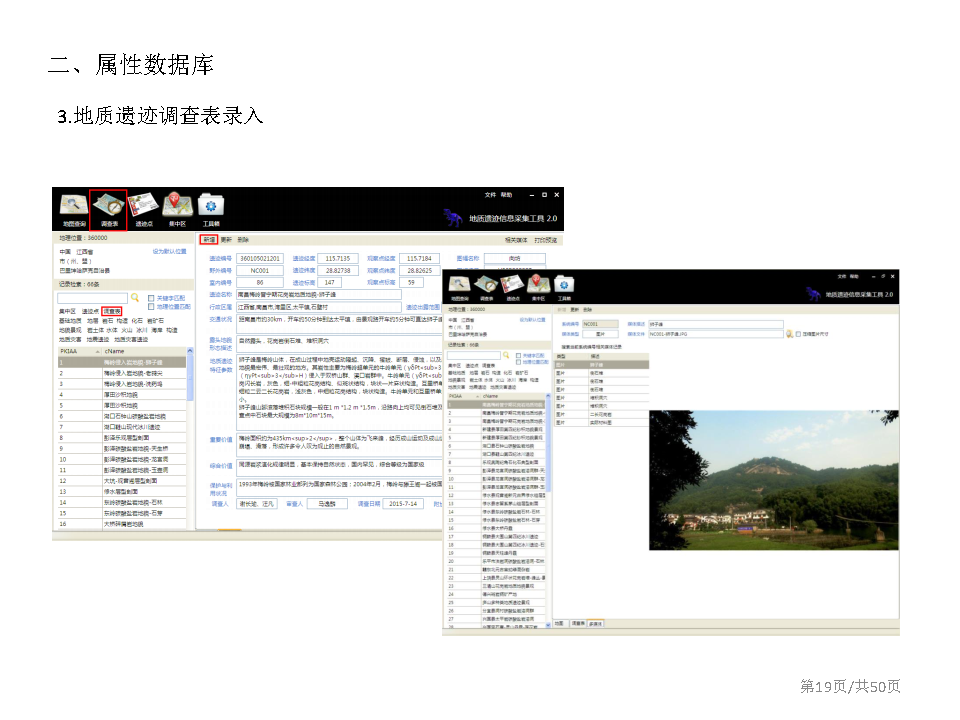This screenshot has width=960, height=720.
Task: Click search text box in left window
Action: click(92, 298)
